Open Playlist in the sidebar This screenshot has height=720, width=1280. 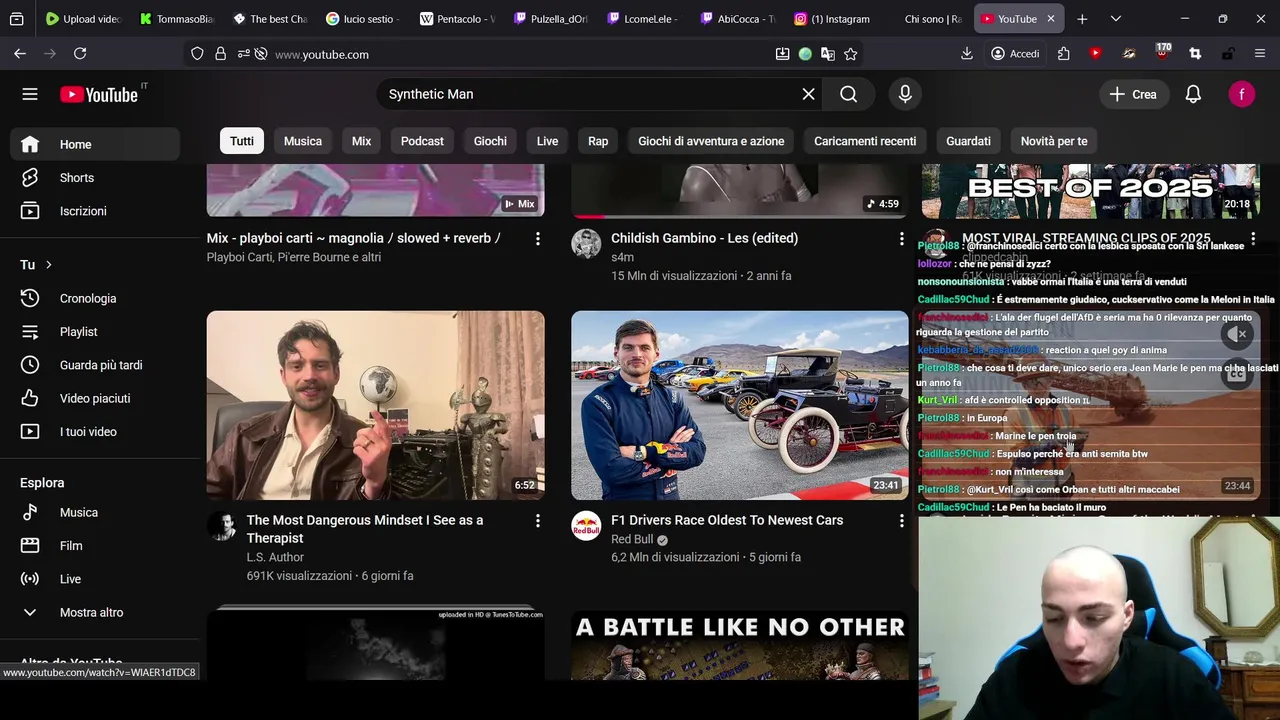(x=95, y=332)
